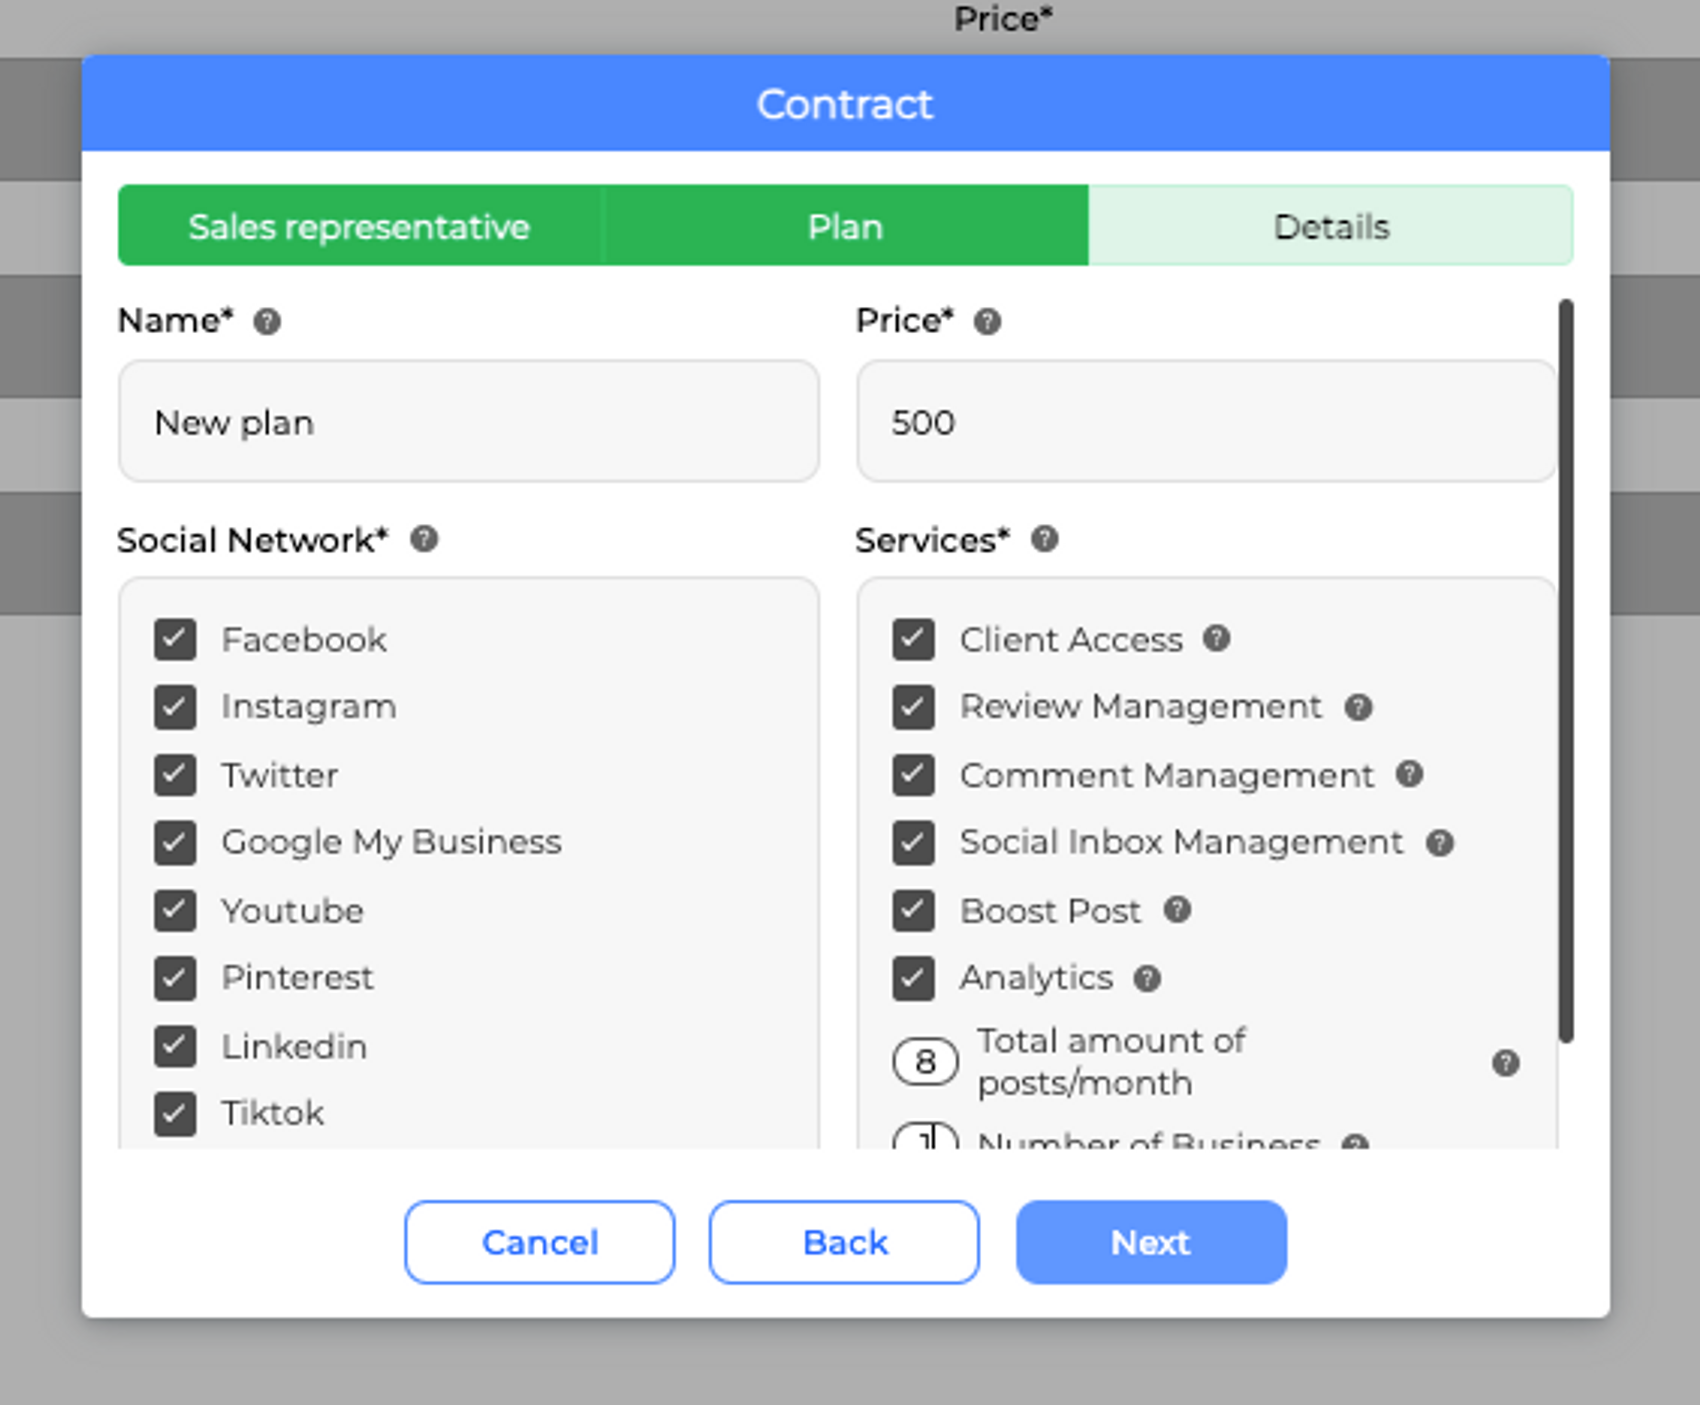Click the vertical scrollbar in the dialog
Viewport: 1700px width, 1405px height.
(x=1565, y=670)
